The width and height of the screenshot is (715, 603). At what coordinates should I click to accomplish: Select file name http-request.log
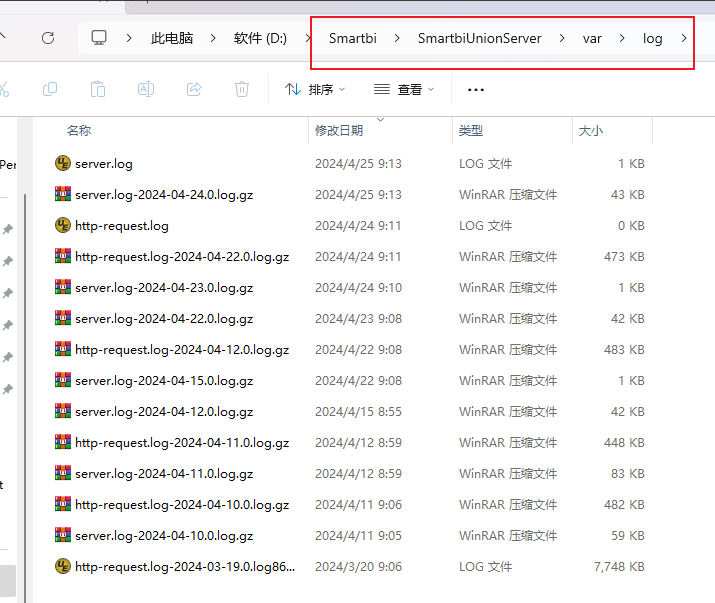click(122, 226)
